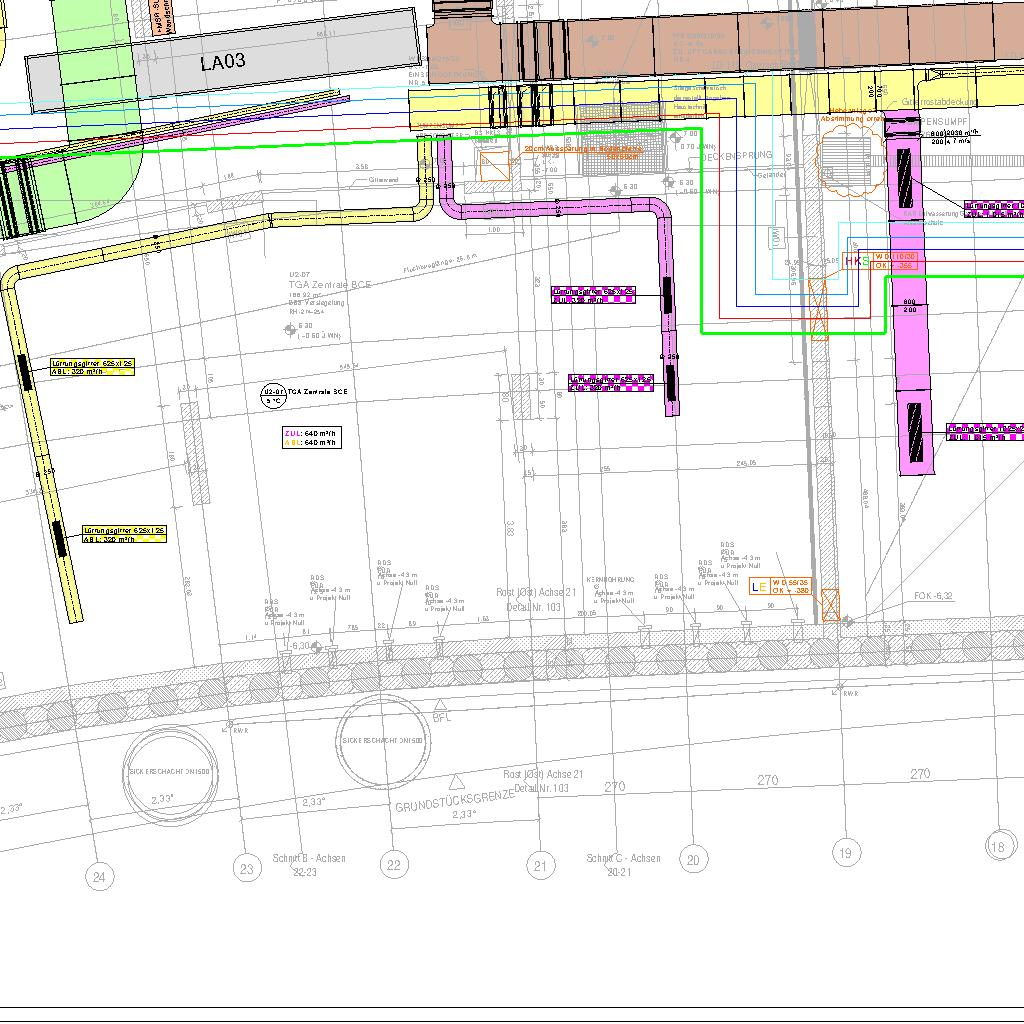The image size is (1024, 1024).
Task: Click the TGA Zentrale BCE room title
Action: 329,285
